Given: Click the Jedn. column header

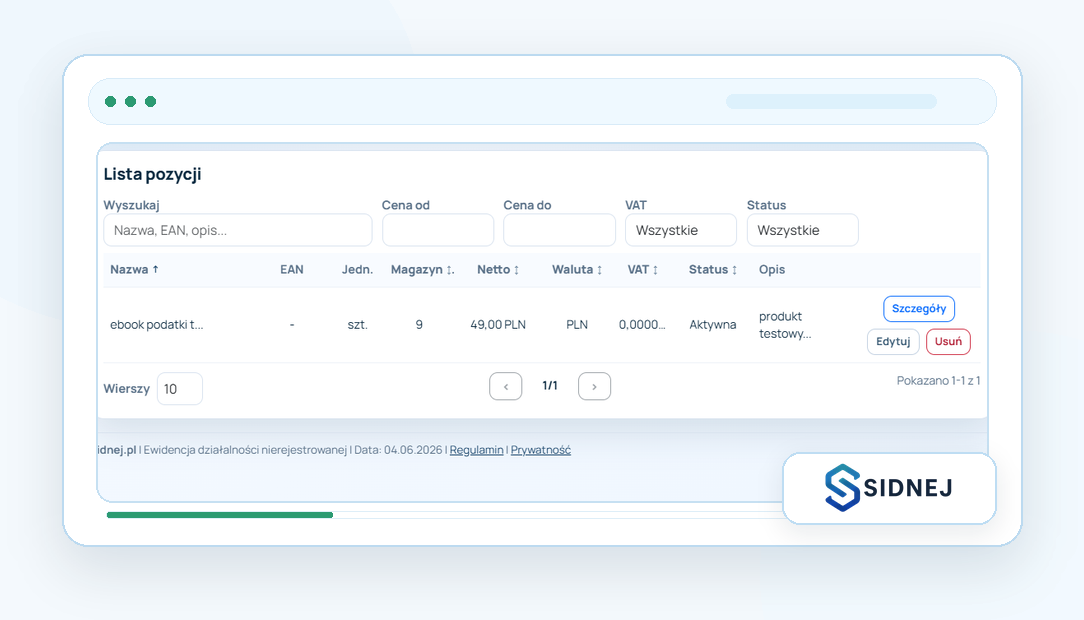Looking at the screenshot, I should pyautogui.click(x=357, y=270).
